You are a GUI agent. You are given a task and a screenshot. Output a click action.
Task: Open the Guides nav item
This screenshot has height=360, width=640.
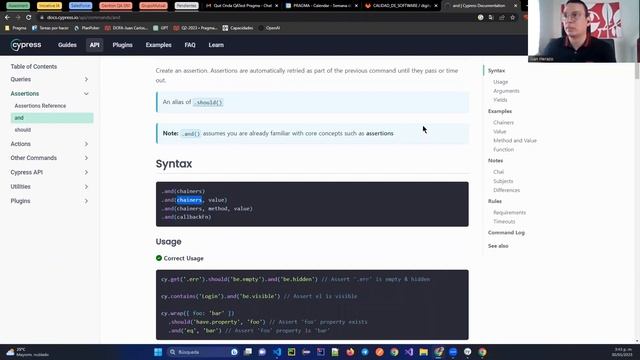click(67, 45)
